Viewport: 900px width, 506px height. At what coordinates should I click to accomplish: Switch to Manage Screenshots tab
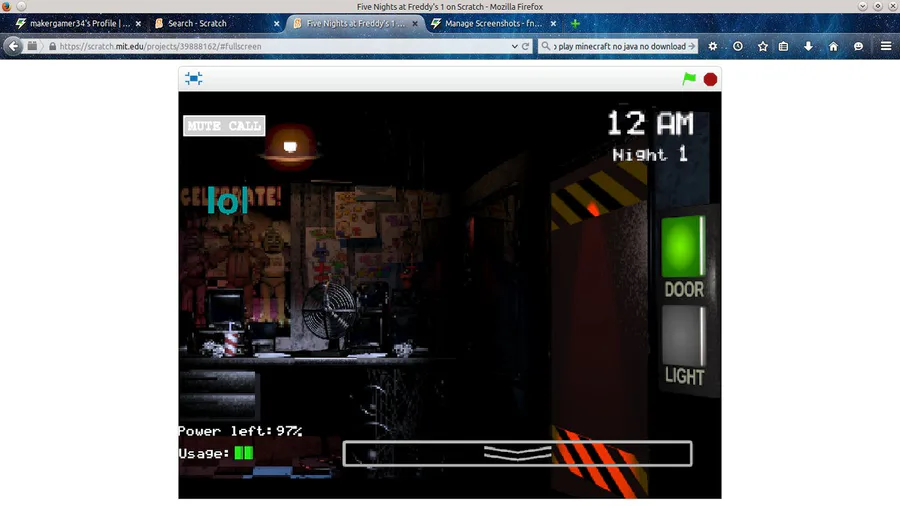point(493,24)
